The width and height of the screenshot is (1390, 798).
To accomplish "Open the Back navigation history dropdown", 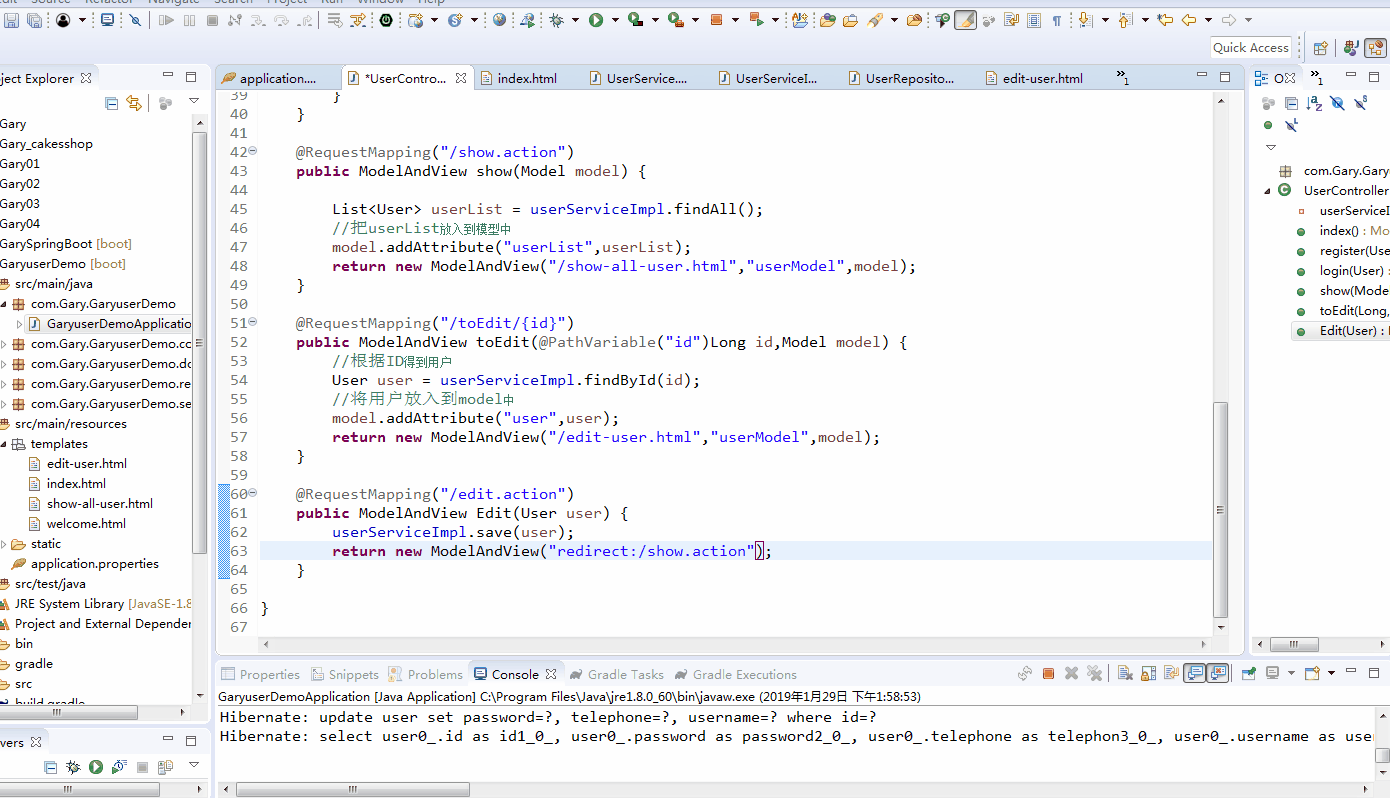I will coord(1208,20).
